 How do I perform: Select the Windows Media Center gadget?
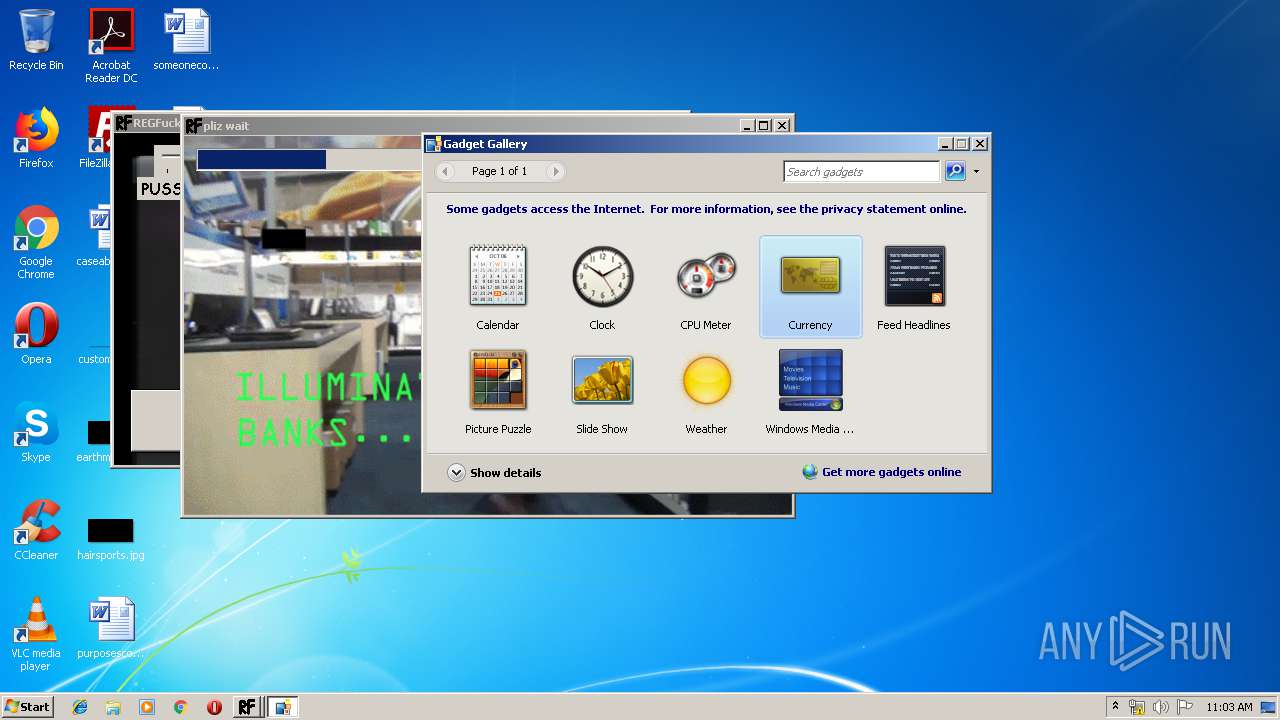(x=810, y=391)
